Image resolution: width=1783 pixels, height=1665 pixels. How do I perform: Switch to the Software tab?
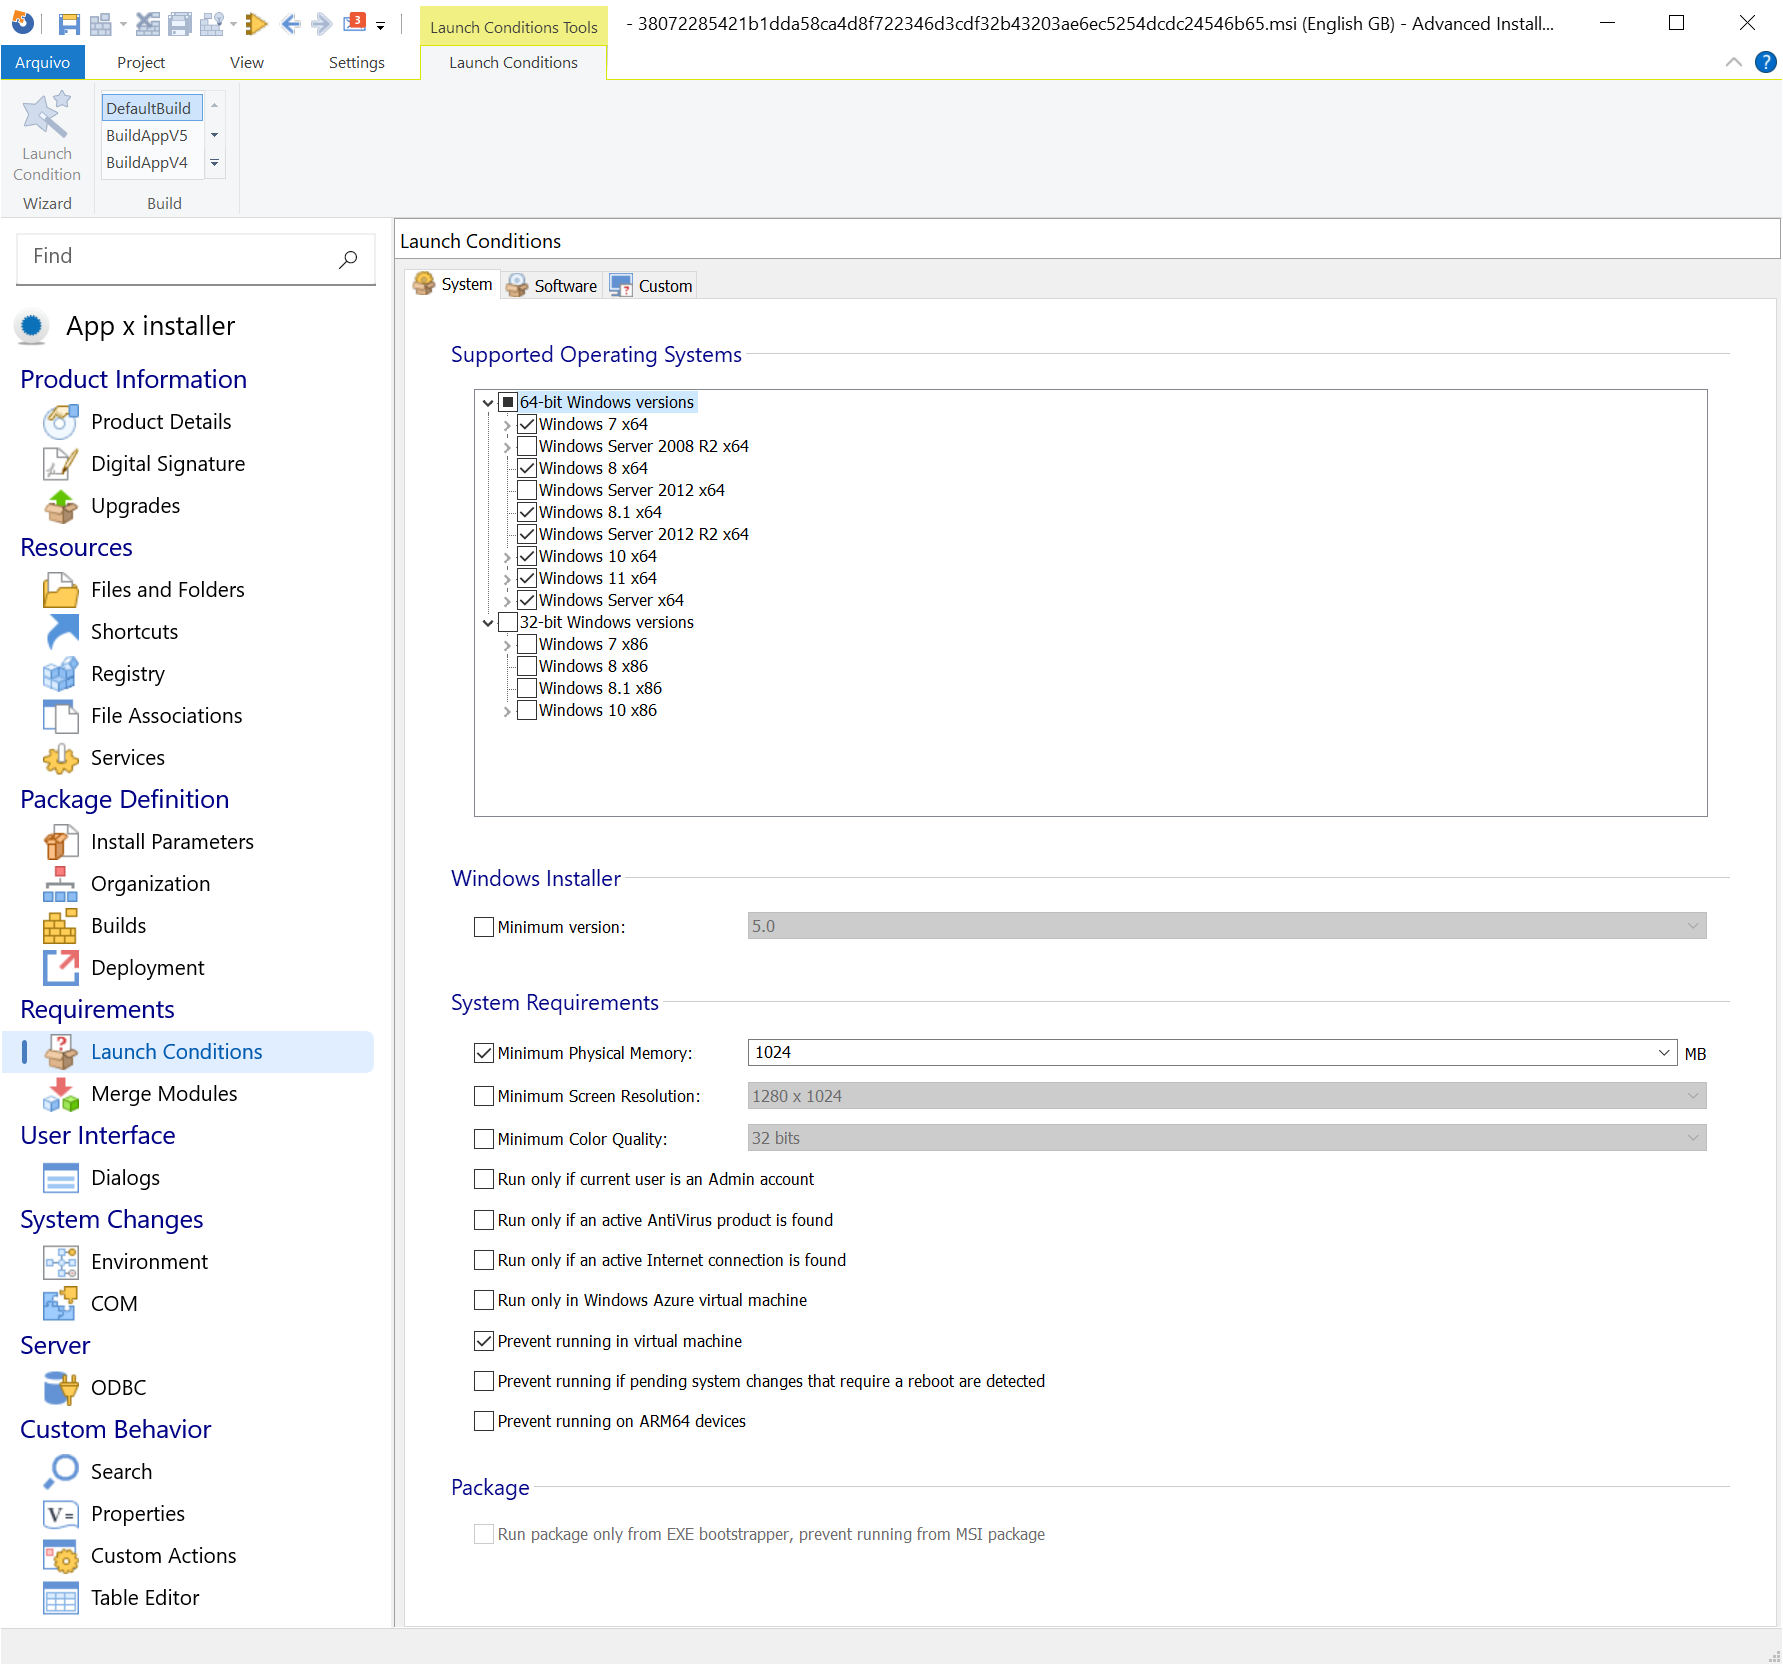[x=552, y=286]
